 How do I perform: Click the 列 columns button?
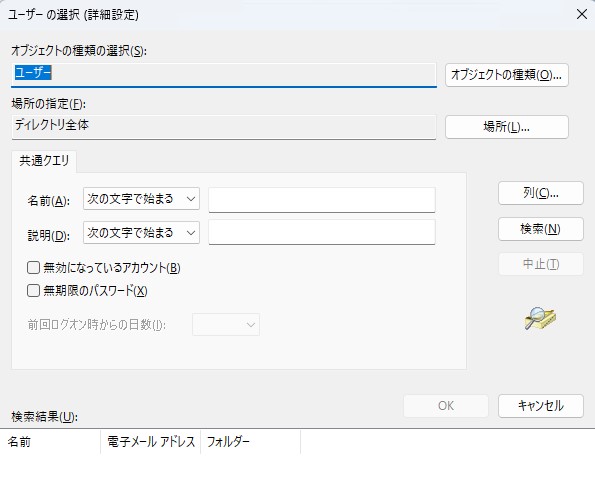click(540, 193)
